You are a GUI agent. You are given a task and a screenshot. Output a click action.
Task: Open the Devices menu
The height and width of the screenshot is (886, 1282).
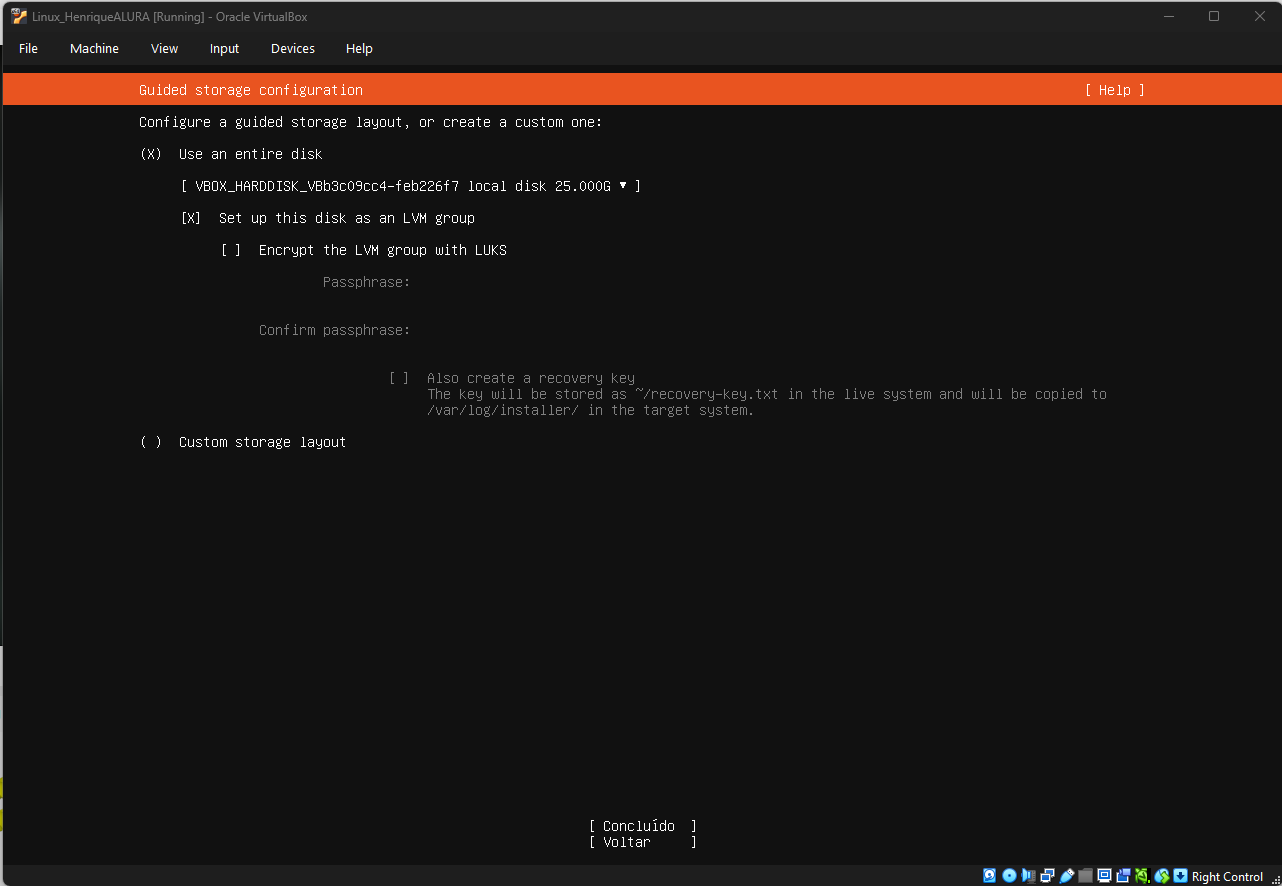292,48
